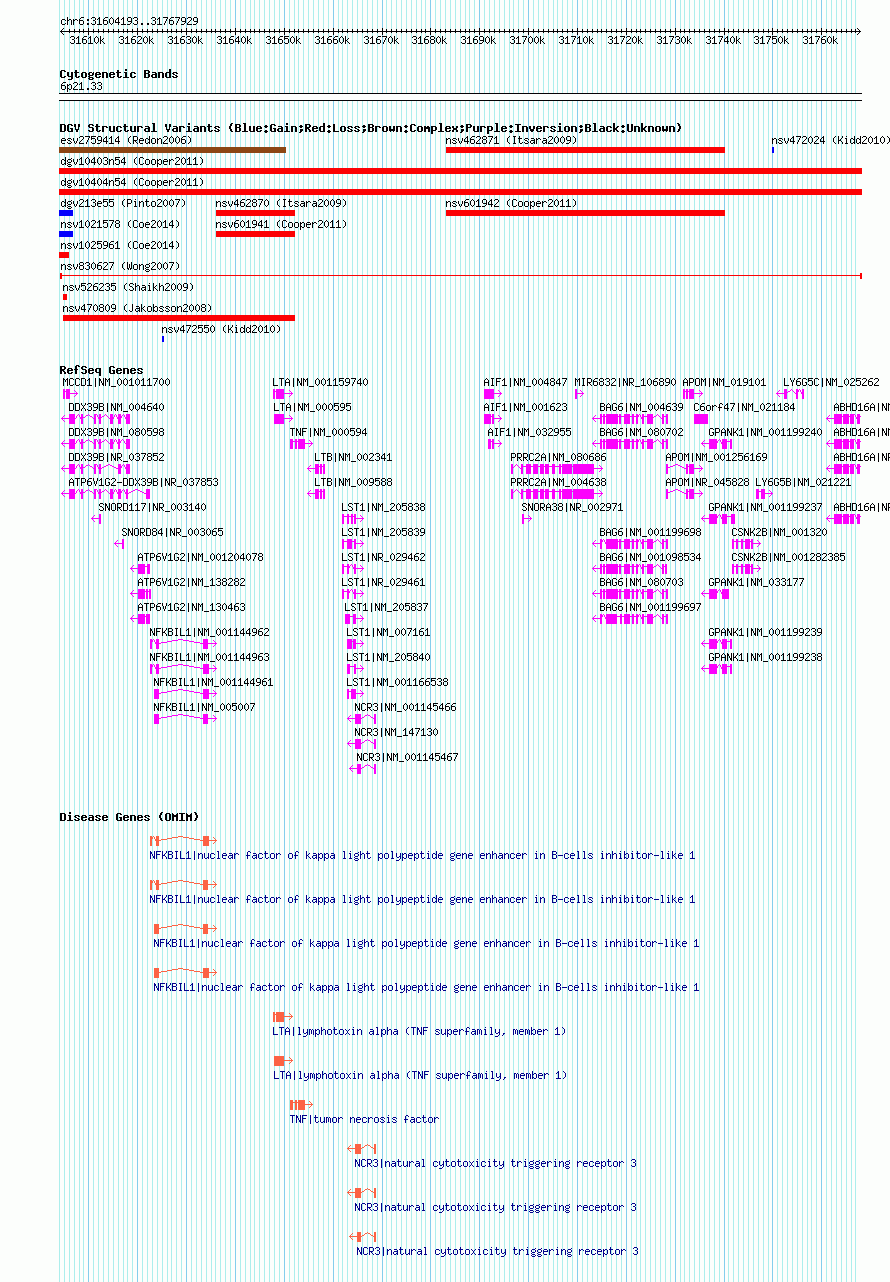The height and width of the screenshot is (1282, 890).
Task: Click the red dgv10404n54 (Cooper2011) bar
Action: [x=460, y=192]
